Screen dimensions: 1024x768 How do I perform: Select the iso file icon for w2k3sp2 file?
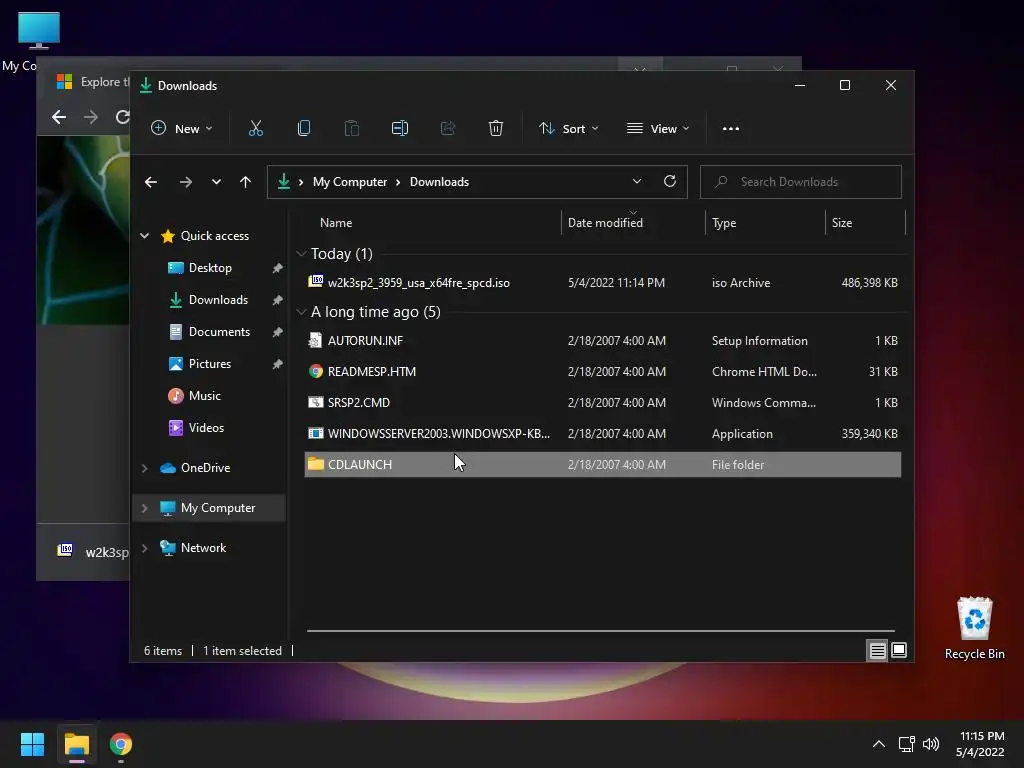pyautogui.click(x=316, y=281)
